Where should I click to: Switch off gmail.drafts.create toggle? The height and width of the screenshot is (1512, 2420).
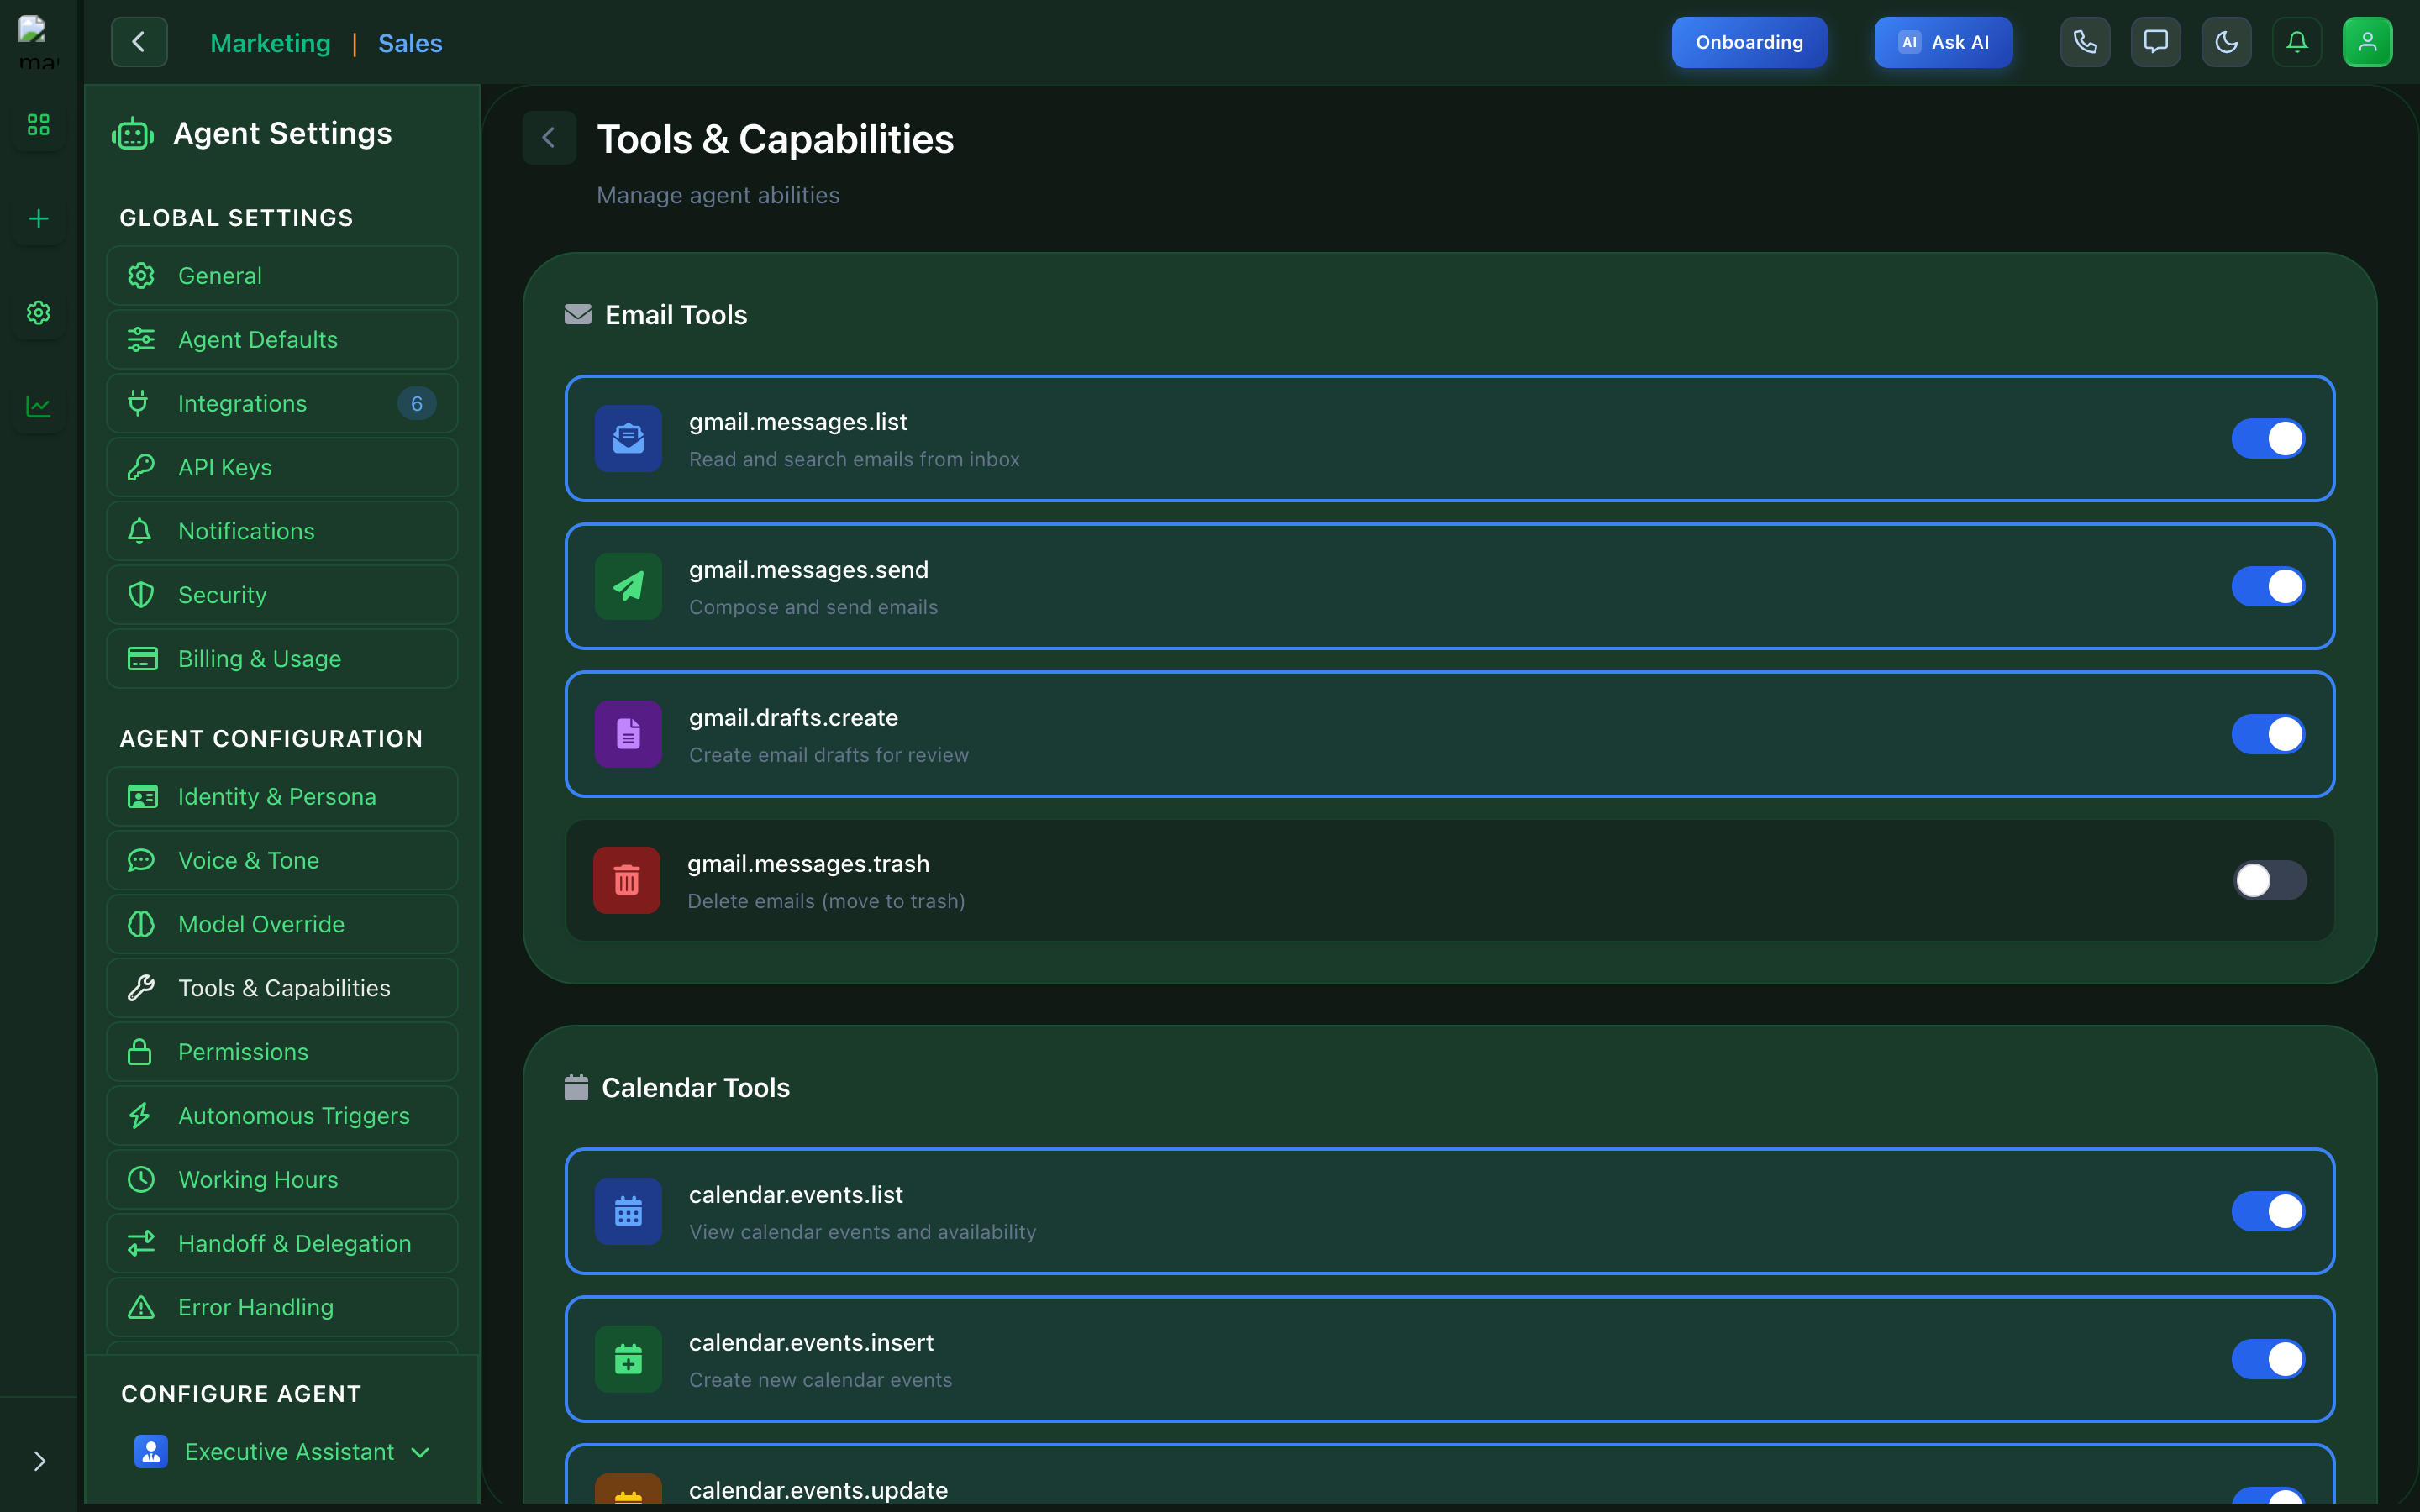[2268, 734]
